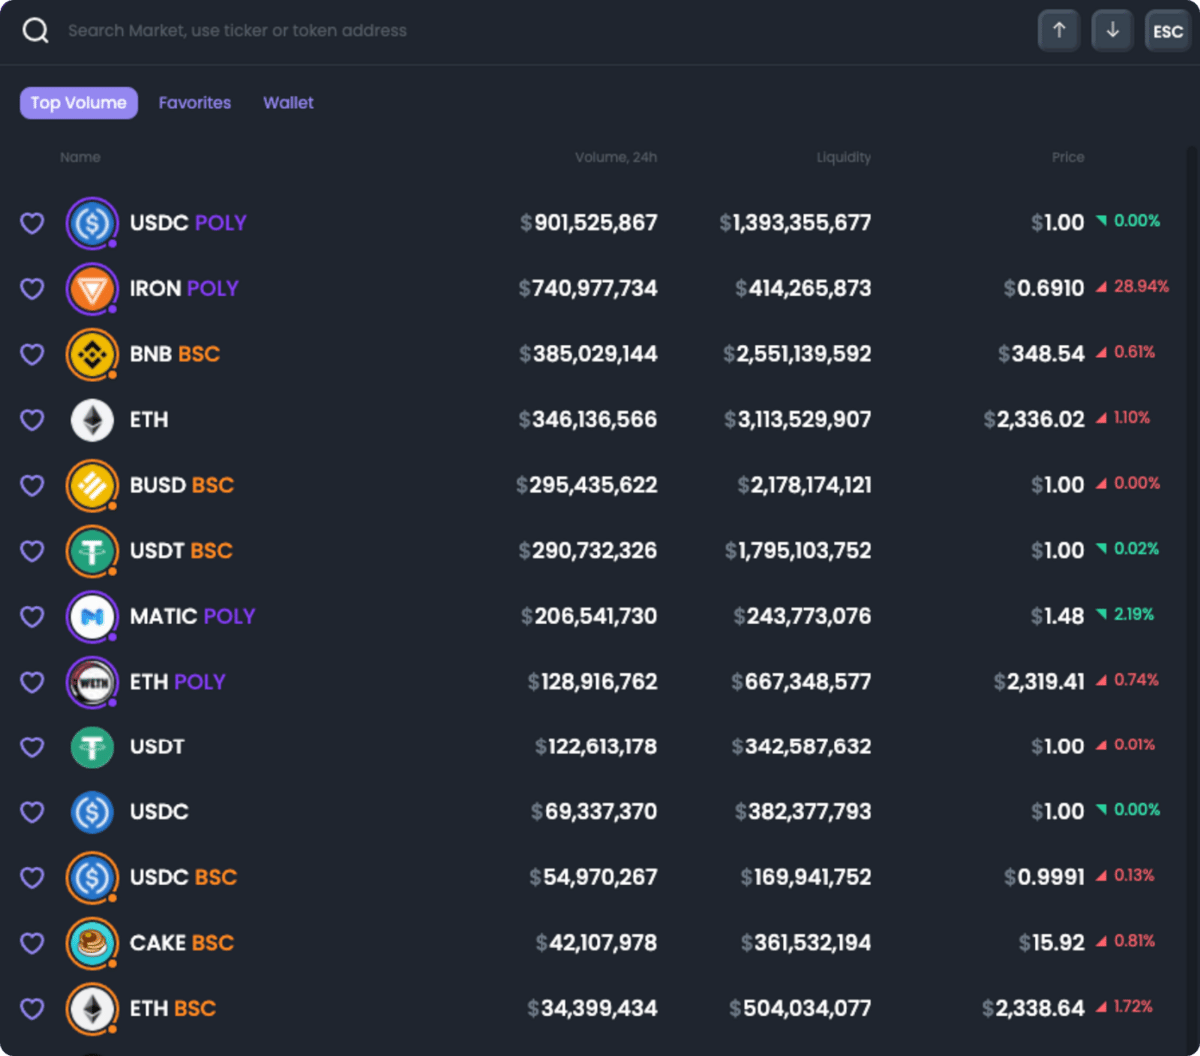Select the USDT BSC tether icon
Image resolution: width=1200 pixels, height=1056 pixels.
[92, 551]
